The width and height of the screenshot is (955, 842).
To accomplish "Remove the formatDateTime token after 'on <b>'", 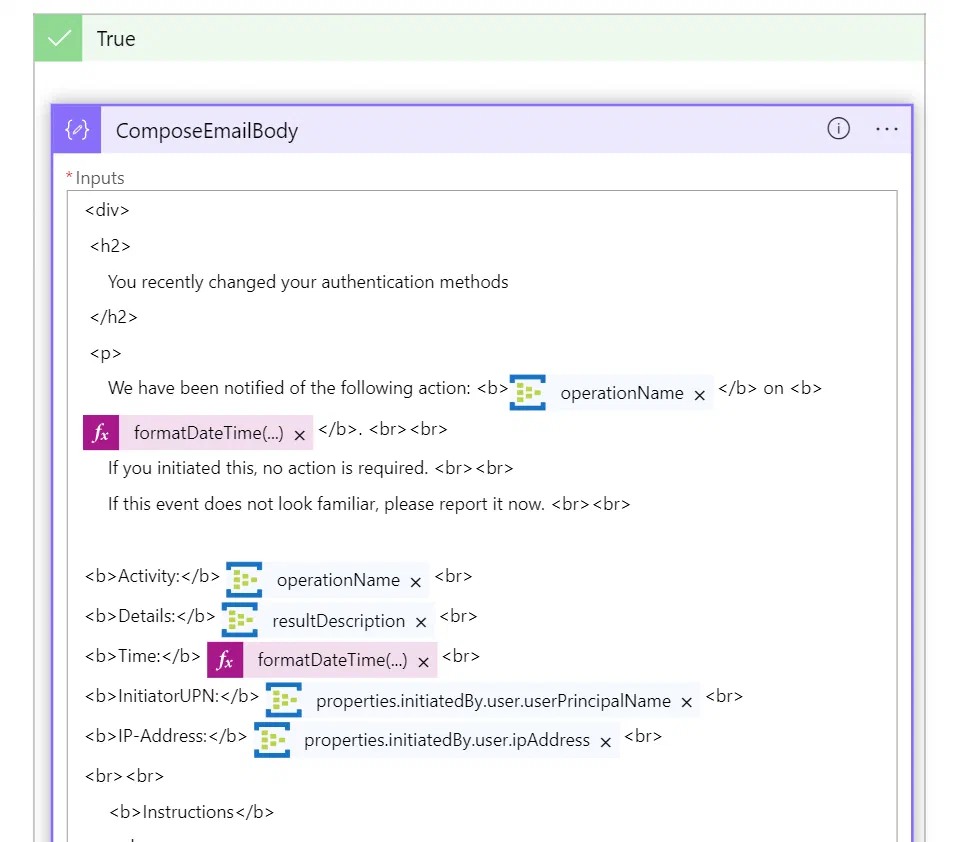I will click(300, 436).
